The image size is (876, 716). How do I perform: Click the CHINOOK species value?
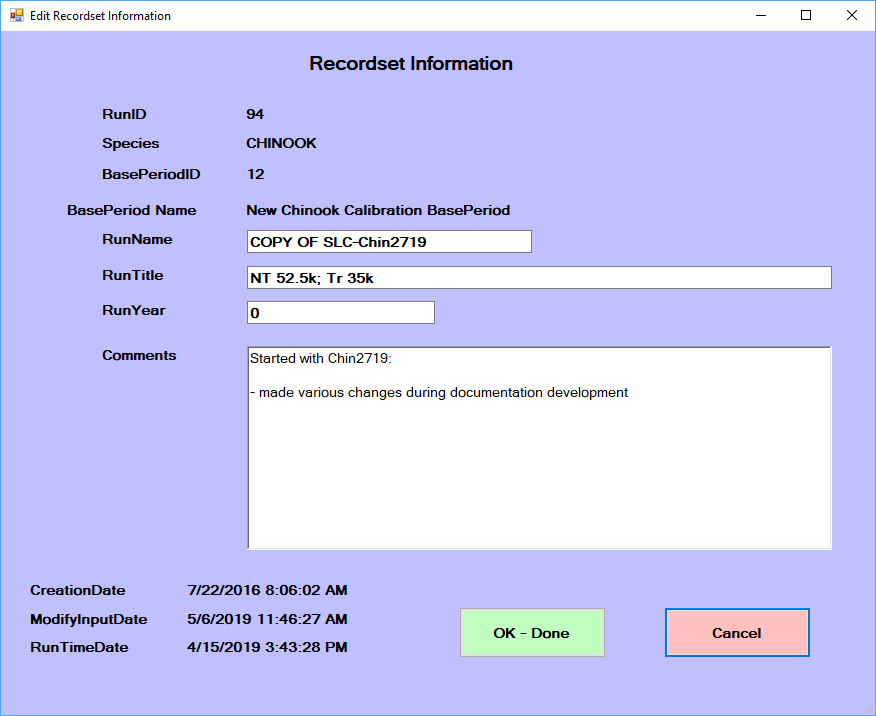pos(282,143)
